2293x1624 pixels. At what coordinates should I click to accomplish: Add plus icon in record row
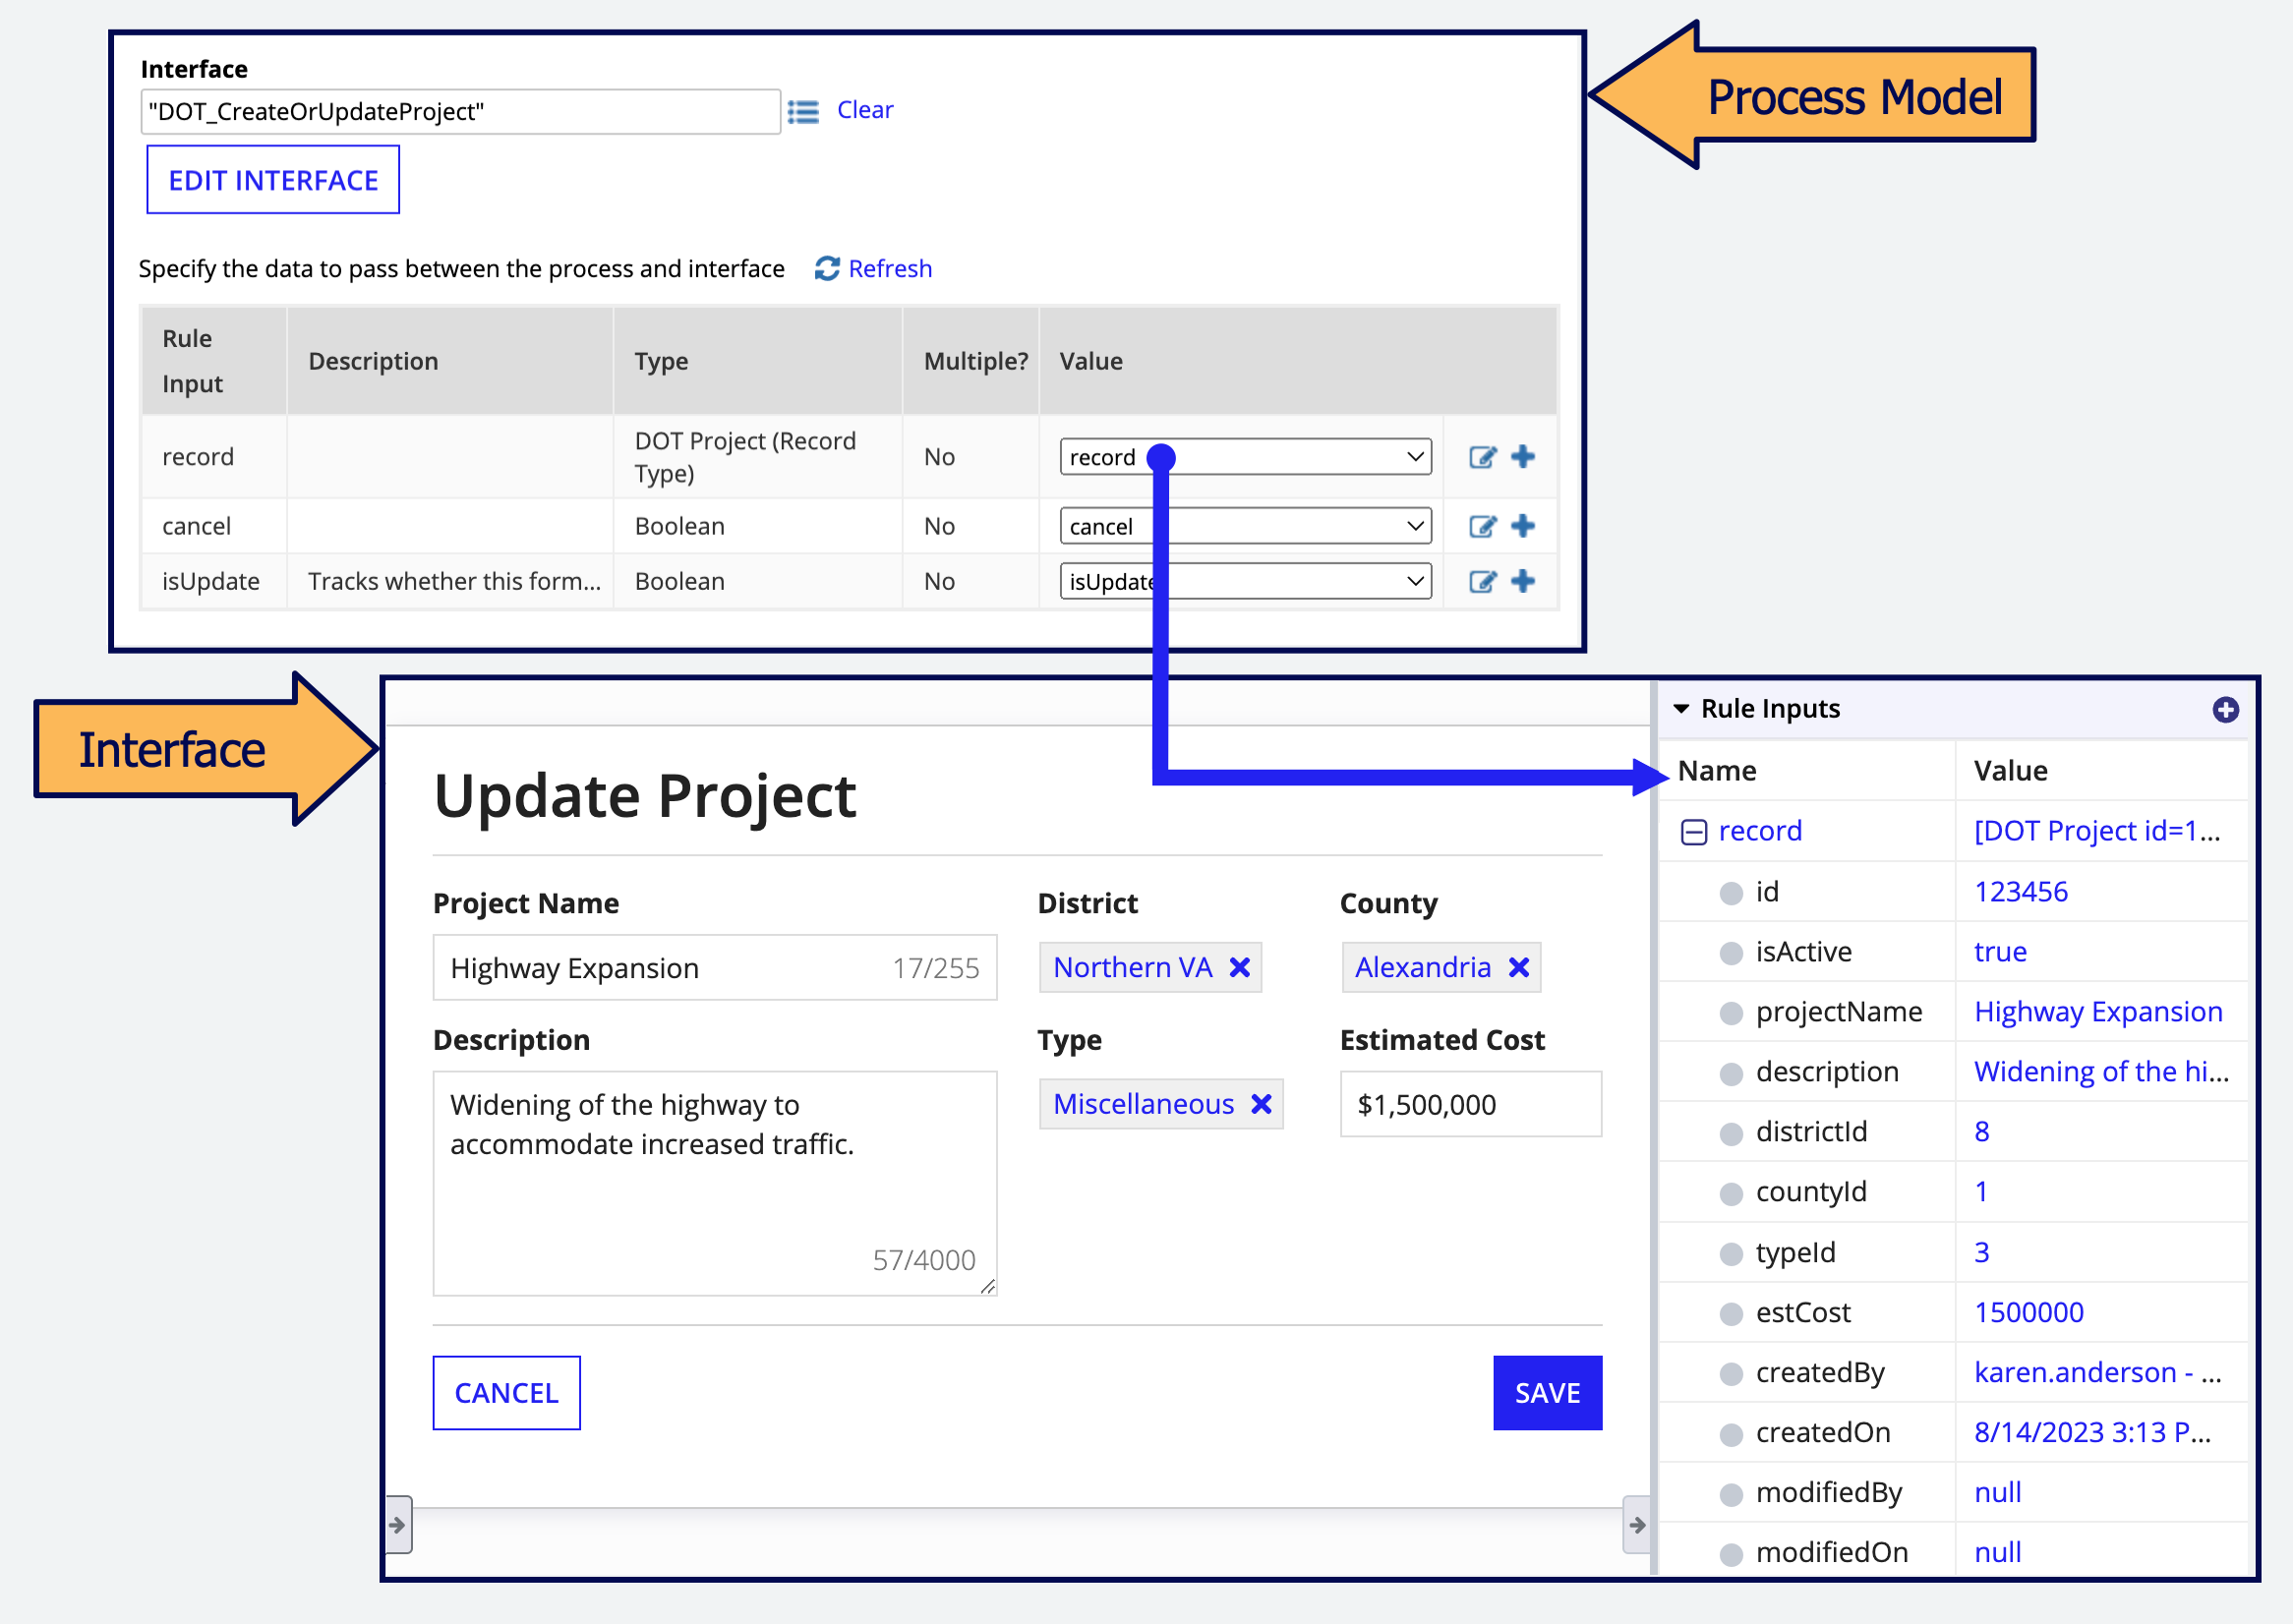[x=1523, y=456]
